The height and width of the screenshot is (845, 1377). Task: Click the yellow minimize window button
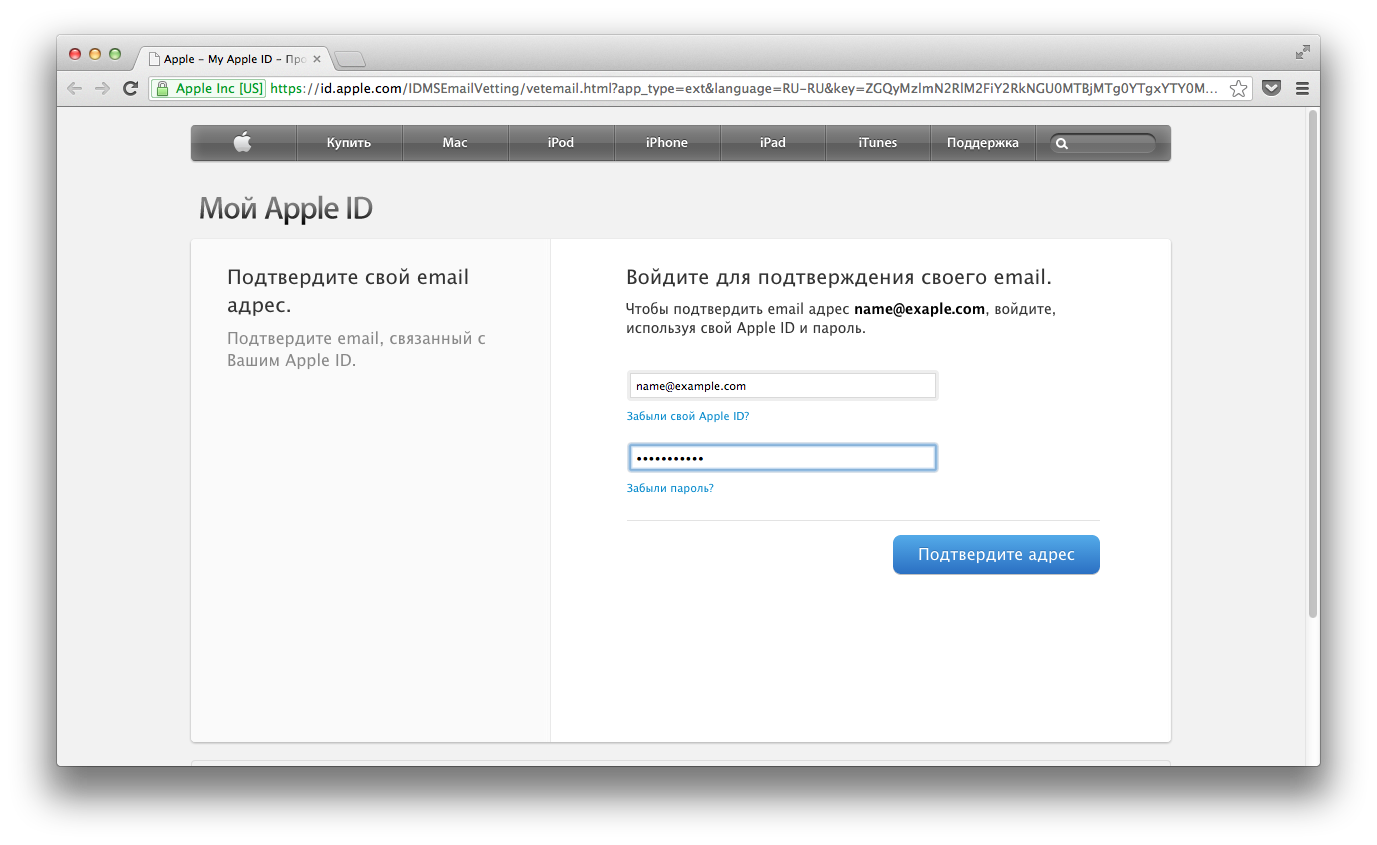pyautogui.click(x=95, y=54)
